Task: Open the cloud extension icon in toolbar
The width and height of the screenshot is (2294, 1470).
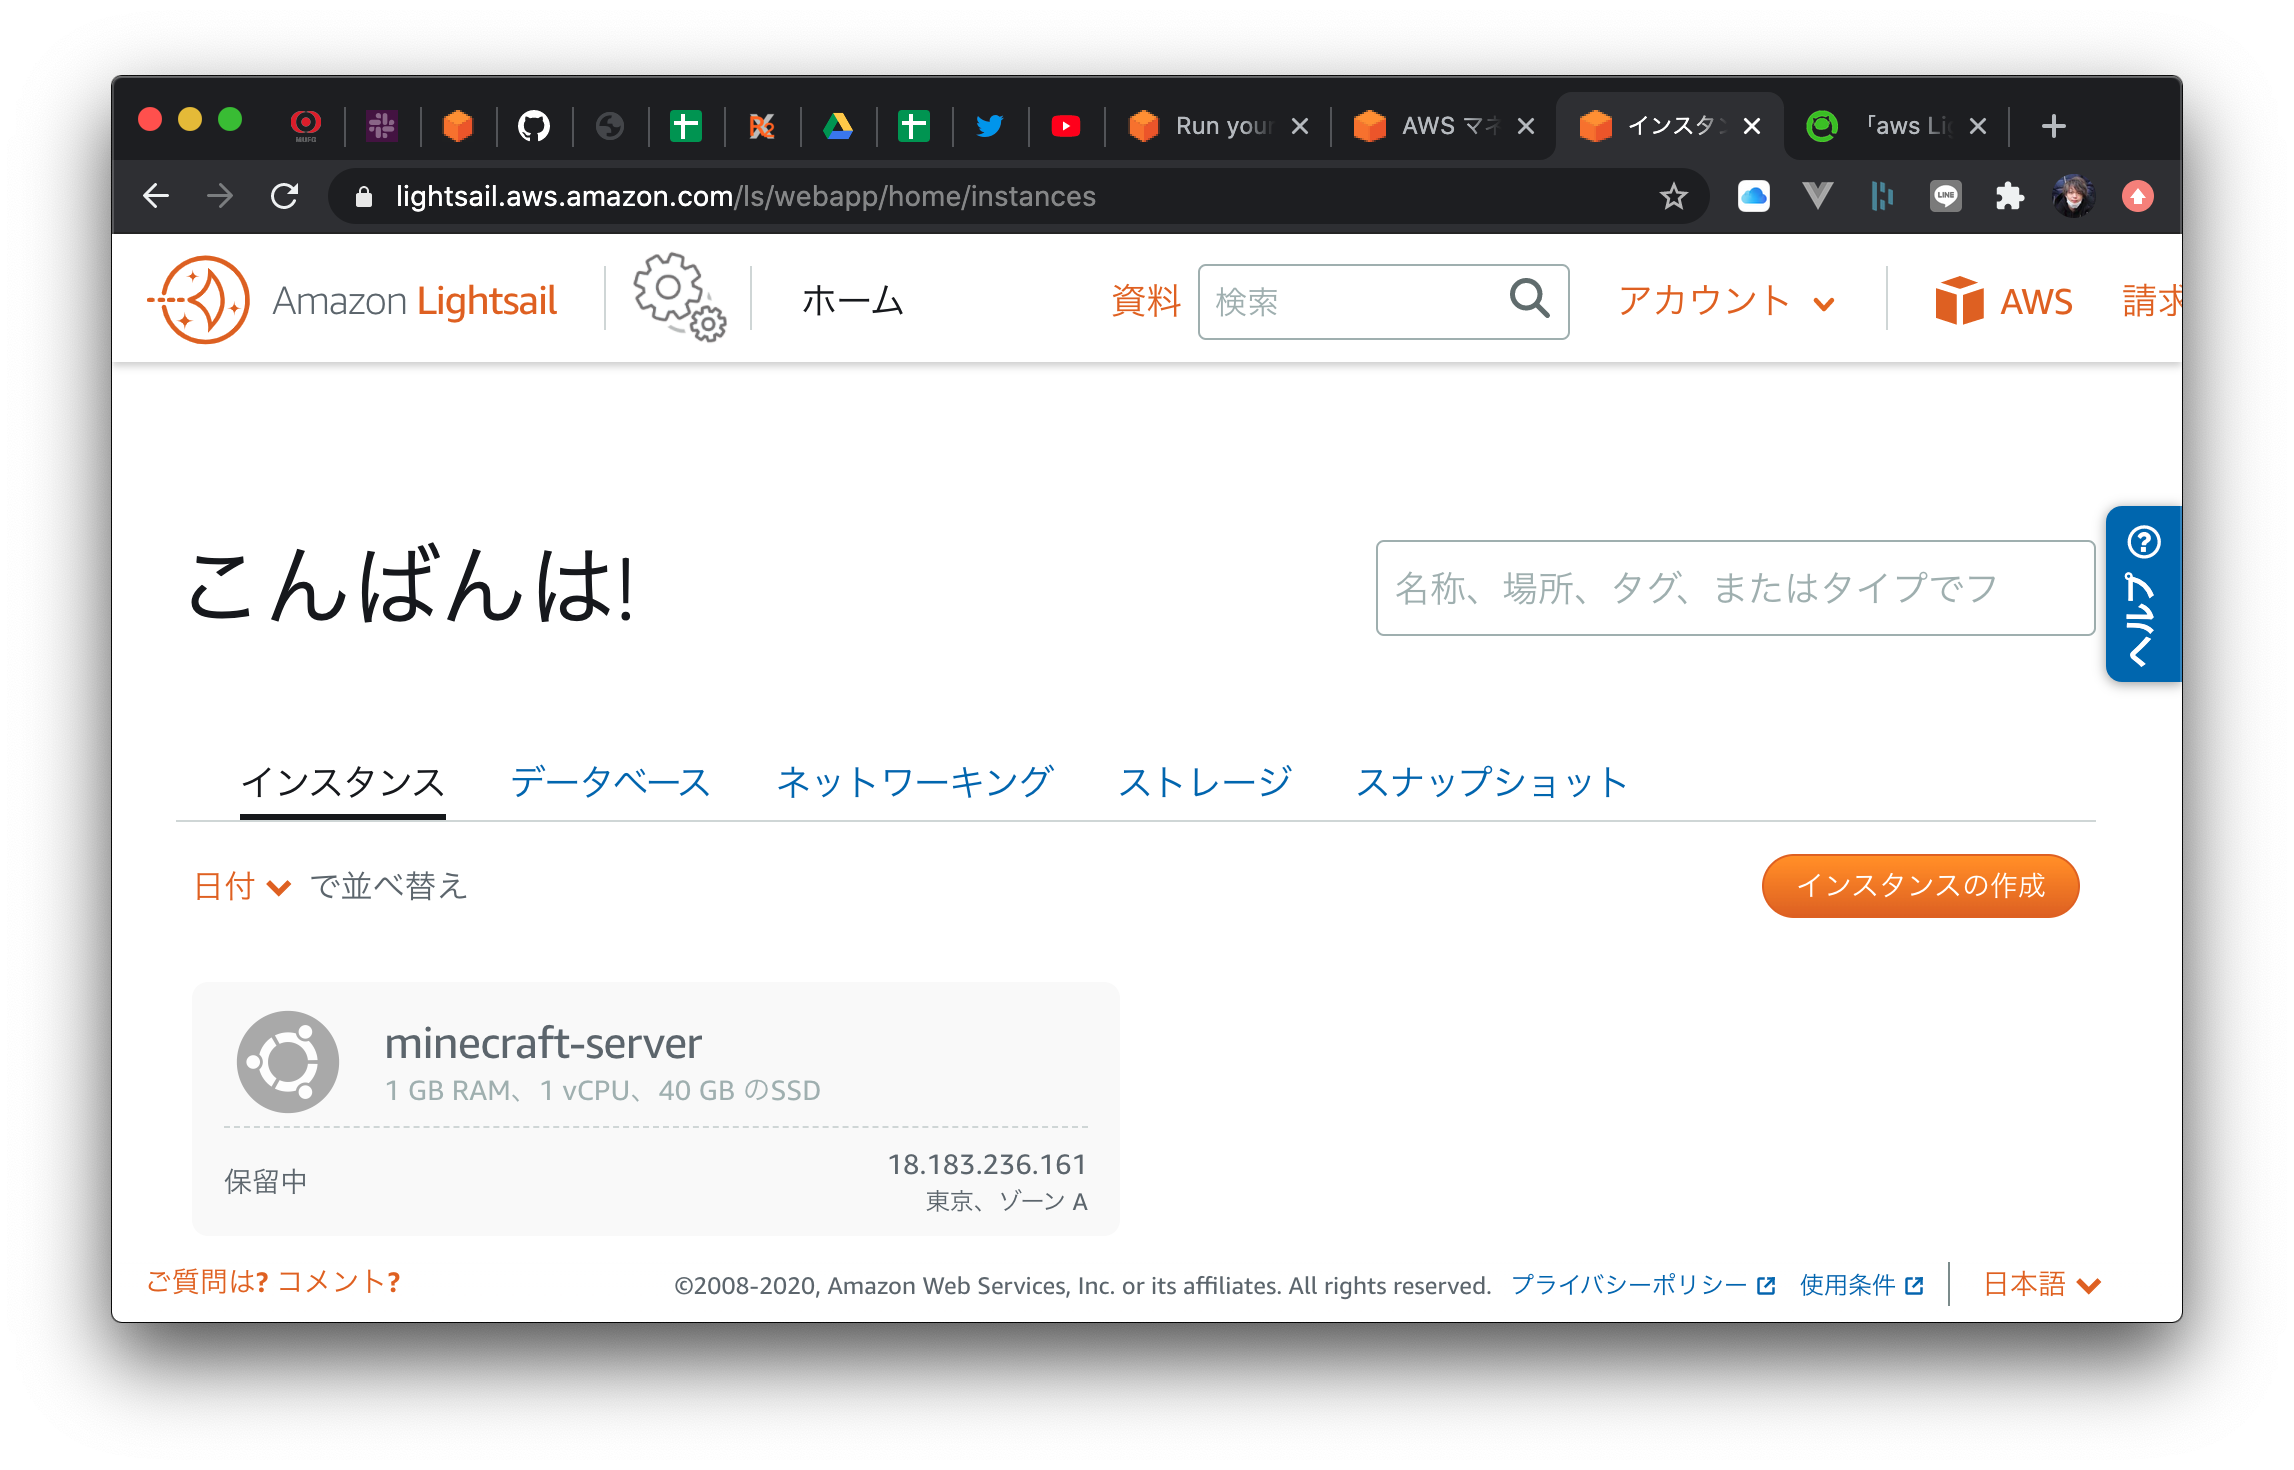Action: (1754, 196)
